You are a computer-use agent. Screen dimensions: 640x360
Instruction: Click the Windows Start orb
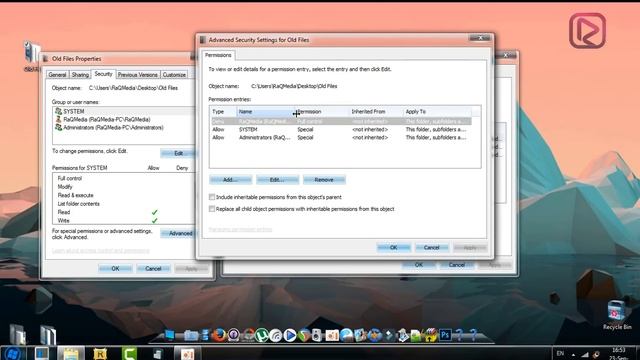pyautogui.click(x=12, y=353)
